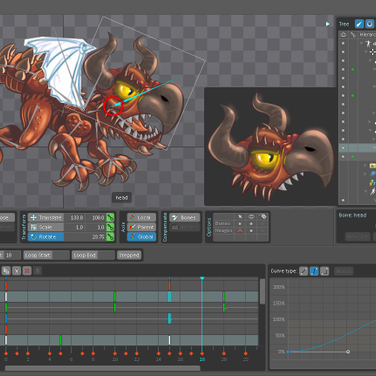Click the Stepped button
This screenshot has height=376, width=376.
(129, 255)
